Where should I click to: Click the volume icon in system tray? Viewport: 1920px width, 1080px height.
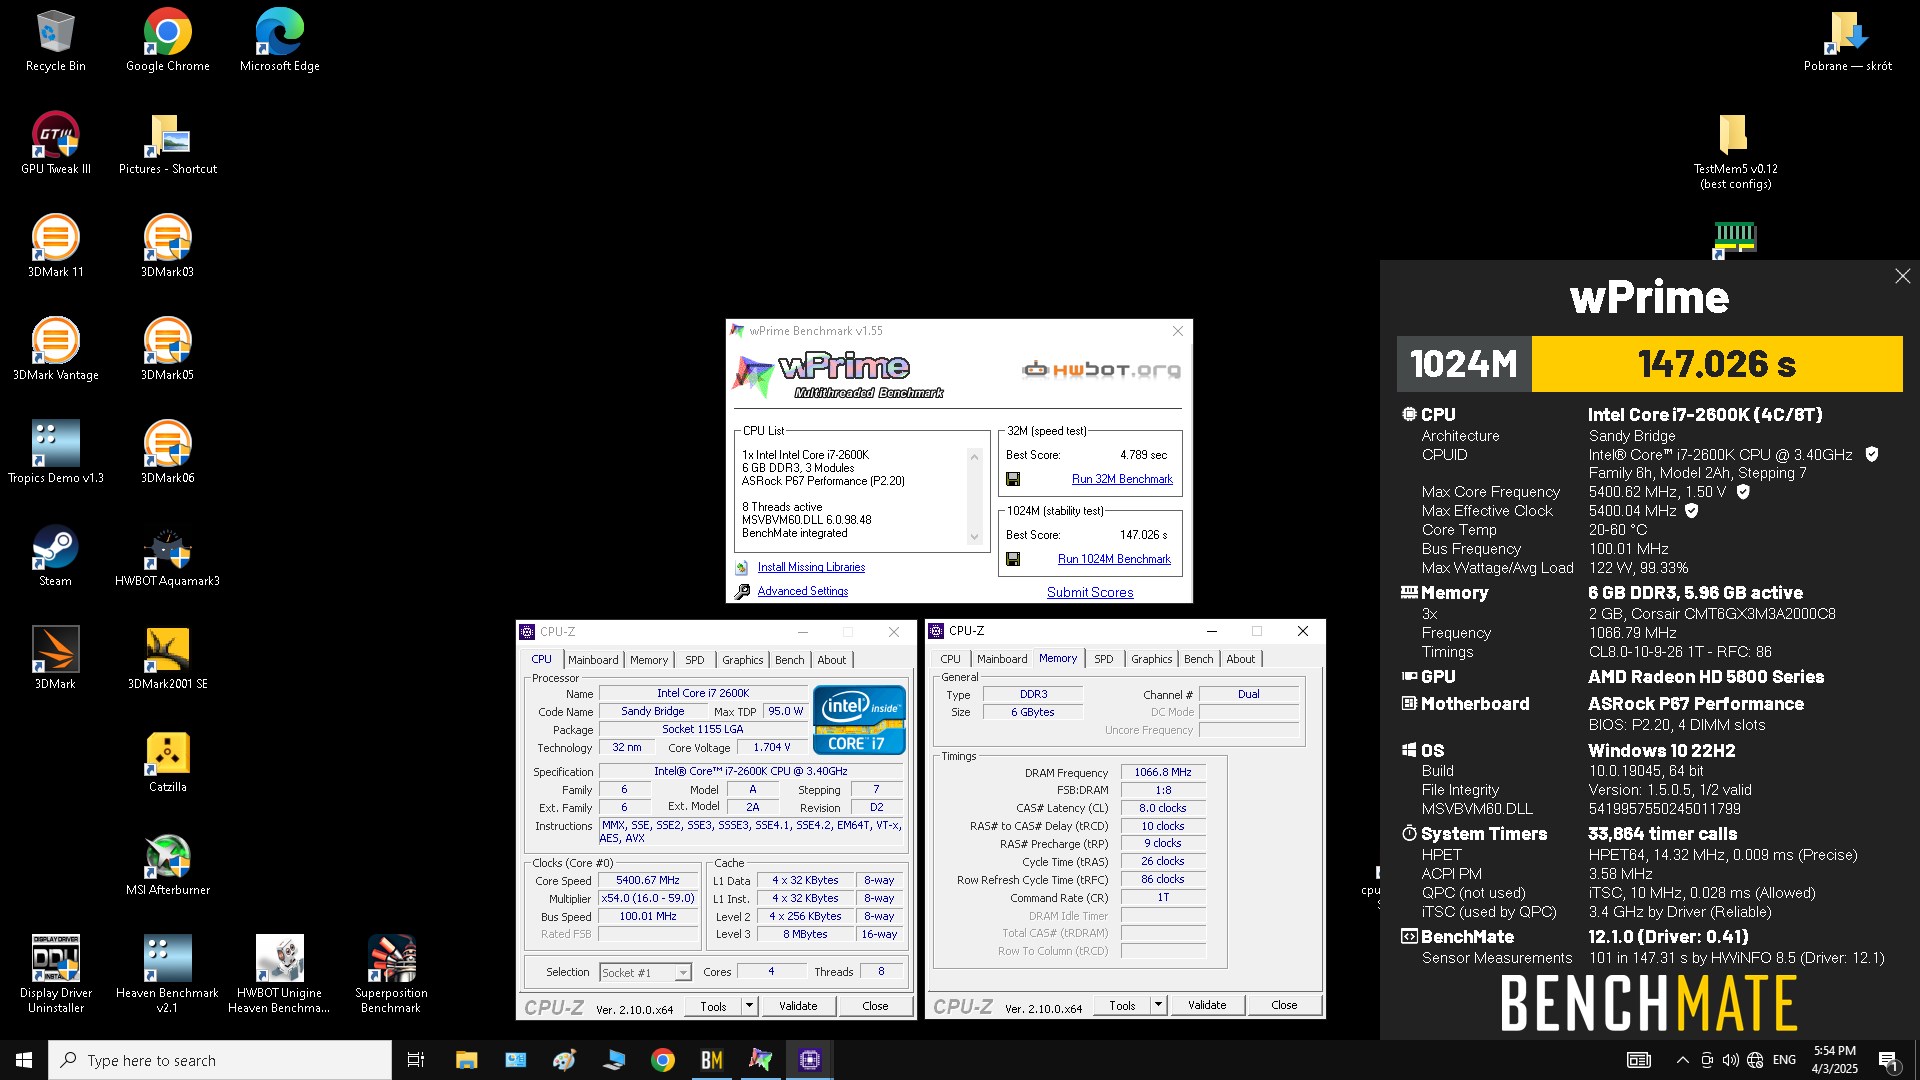click(x=1731, y=1060)
